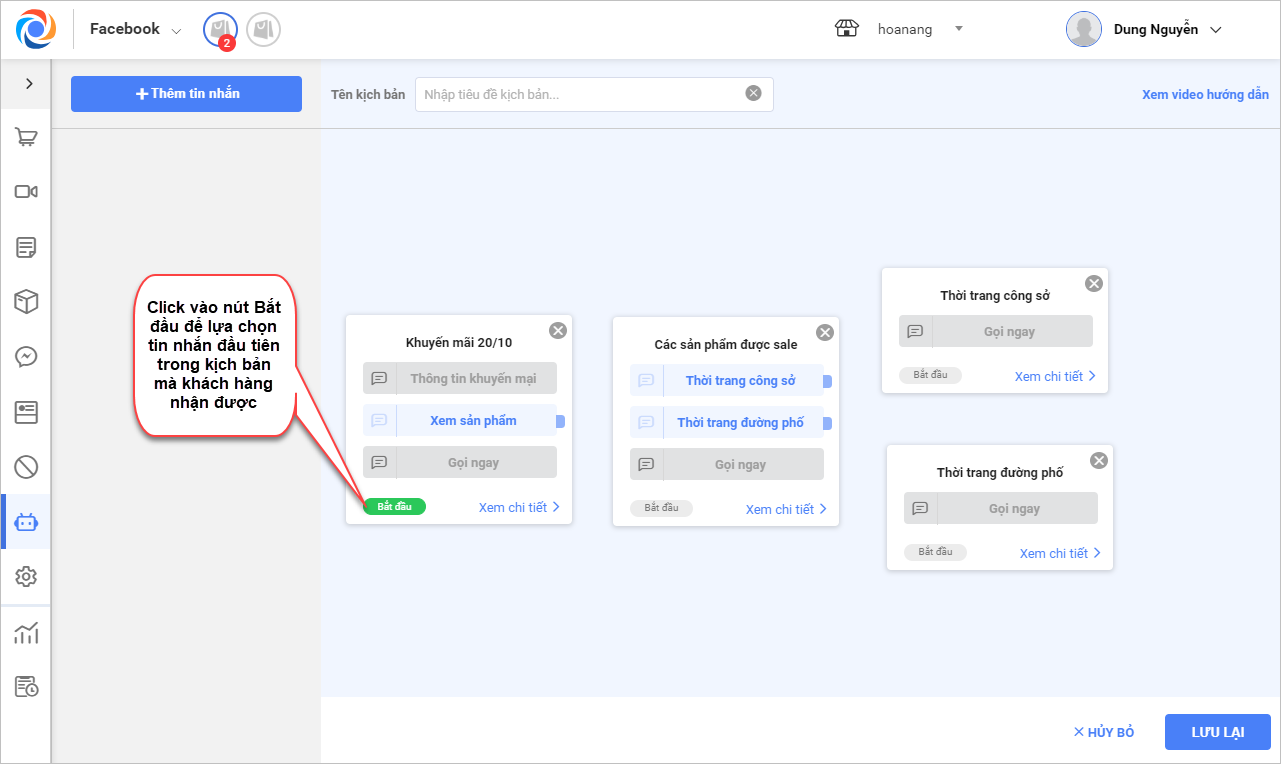Toggle Bắt đầu on Thời trang công sở card

[930, 376]
